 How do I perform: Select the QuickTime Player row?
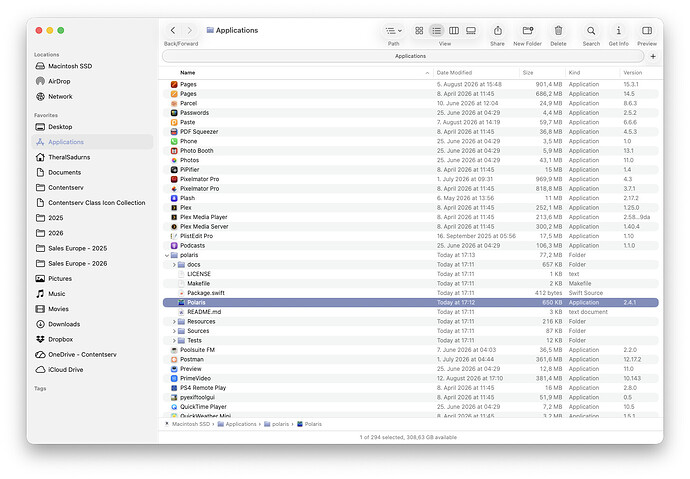point(411,407)
